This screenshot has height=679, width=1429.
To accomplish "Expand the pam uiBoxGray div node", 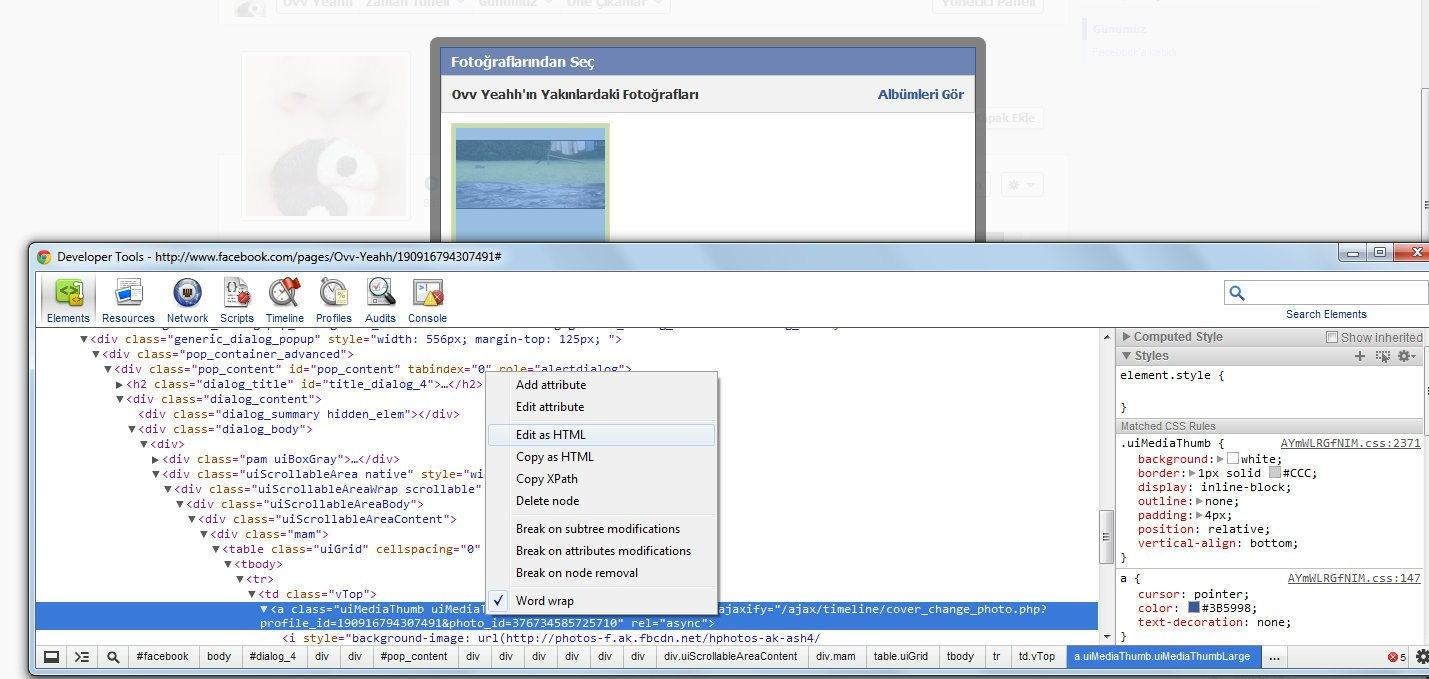I will coord(156,460).
